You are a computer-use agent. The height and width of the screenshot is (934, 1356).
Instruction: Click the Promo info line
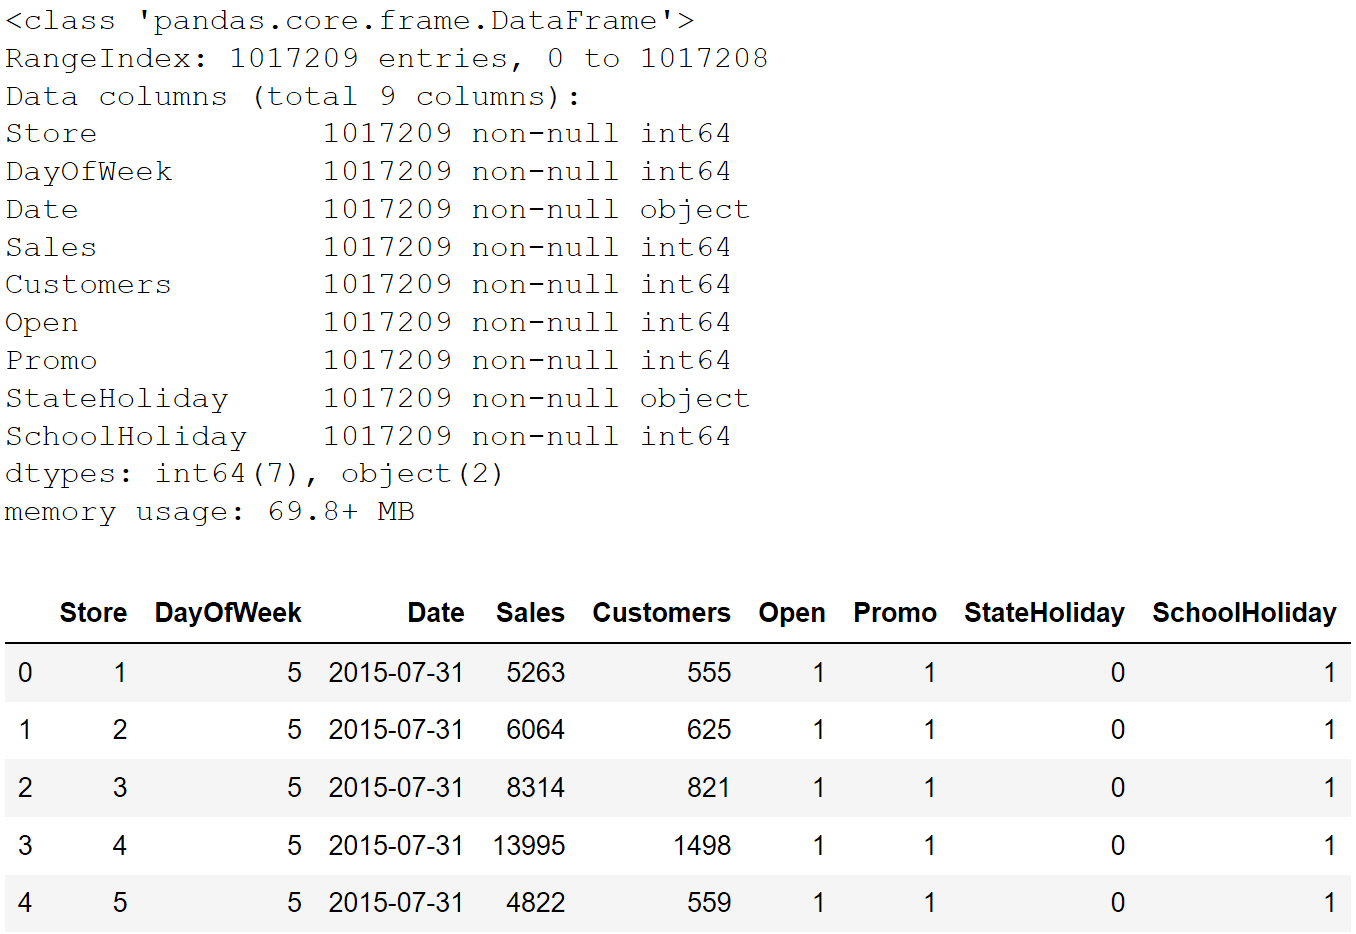pos(368,361)
